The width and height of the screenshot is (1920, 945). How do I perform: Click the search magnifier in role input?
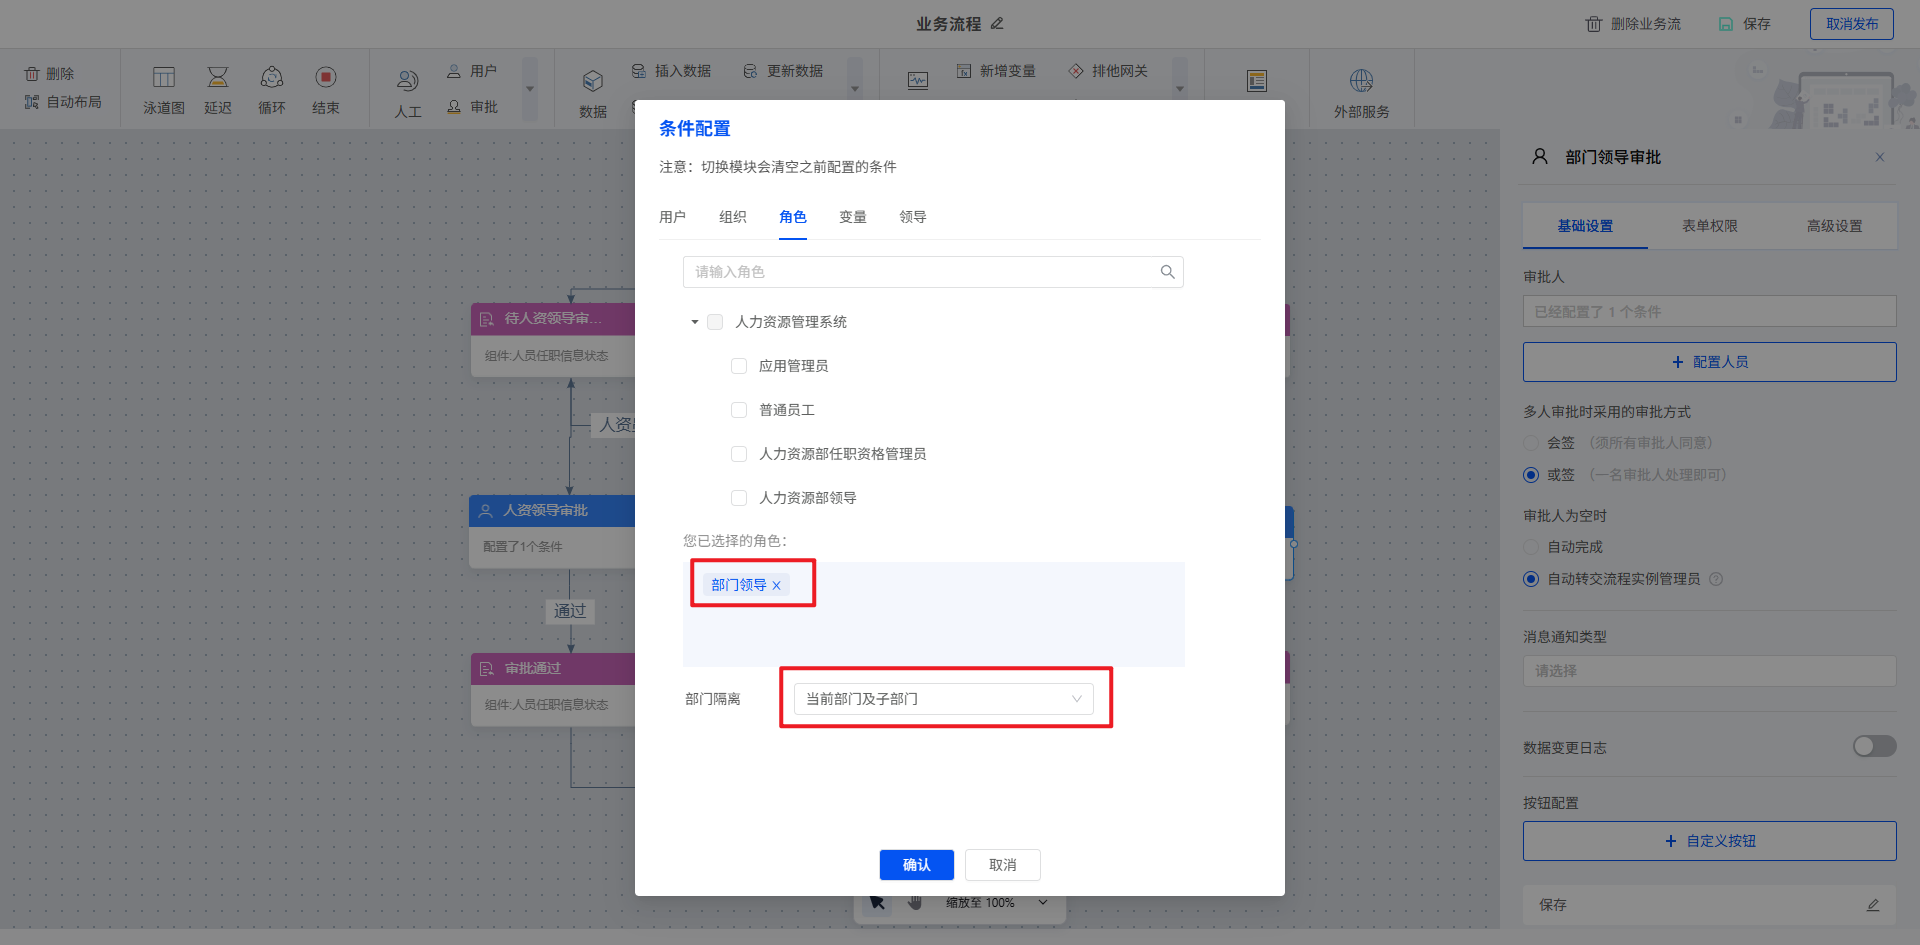click(1167, 272)
